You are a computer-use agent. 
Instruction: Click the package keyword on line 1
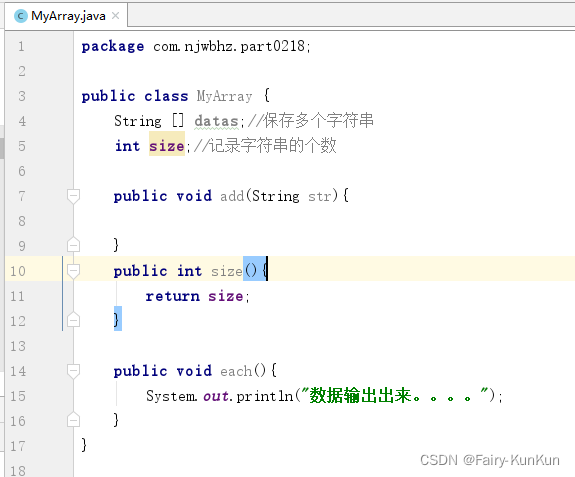coord(113,47)
